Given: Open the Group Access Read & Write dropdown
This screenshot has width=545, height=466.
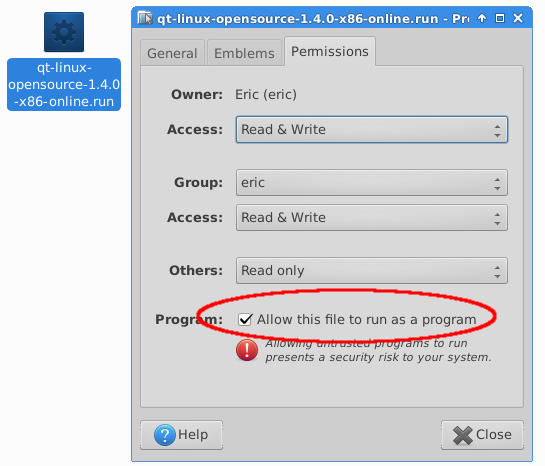Looking at the screenshot, I should click(x=372, y=218).
